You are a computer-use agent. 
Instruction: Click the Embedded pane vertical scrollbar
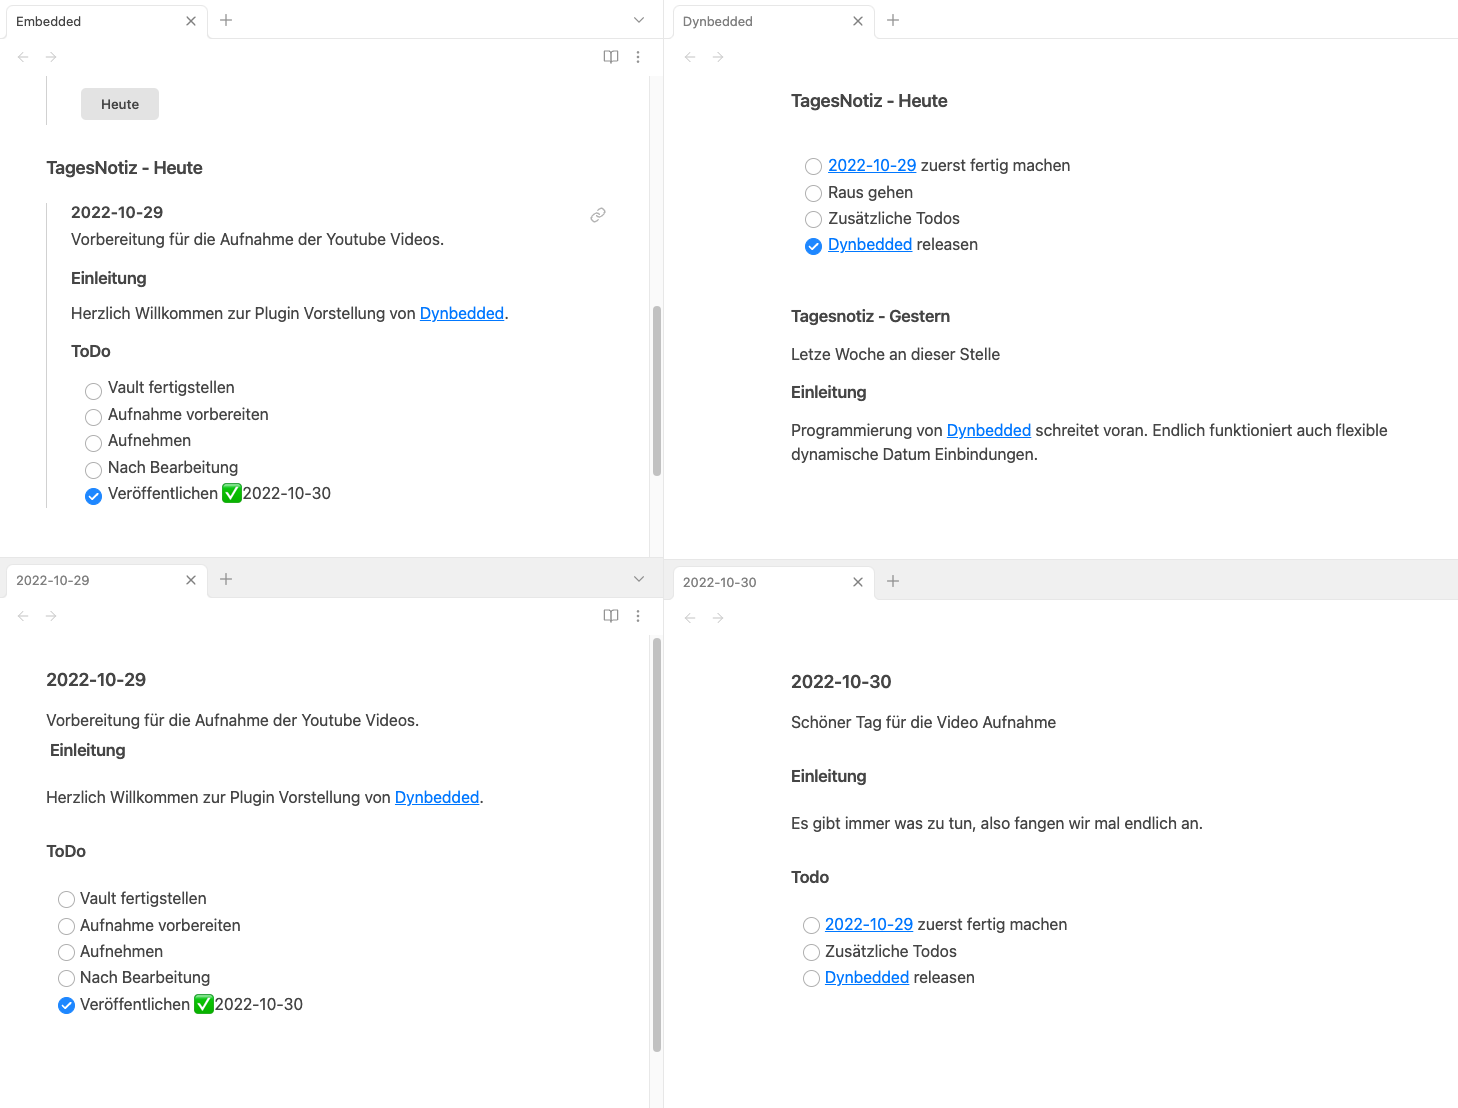point(657,390)
